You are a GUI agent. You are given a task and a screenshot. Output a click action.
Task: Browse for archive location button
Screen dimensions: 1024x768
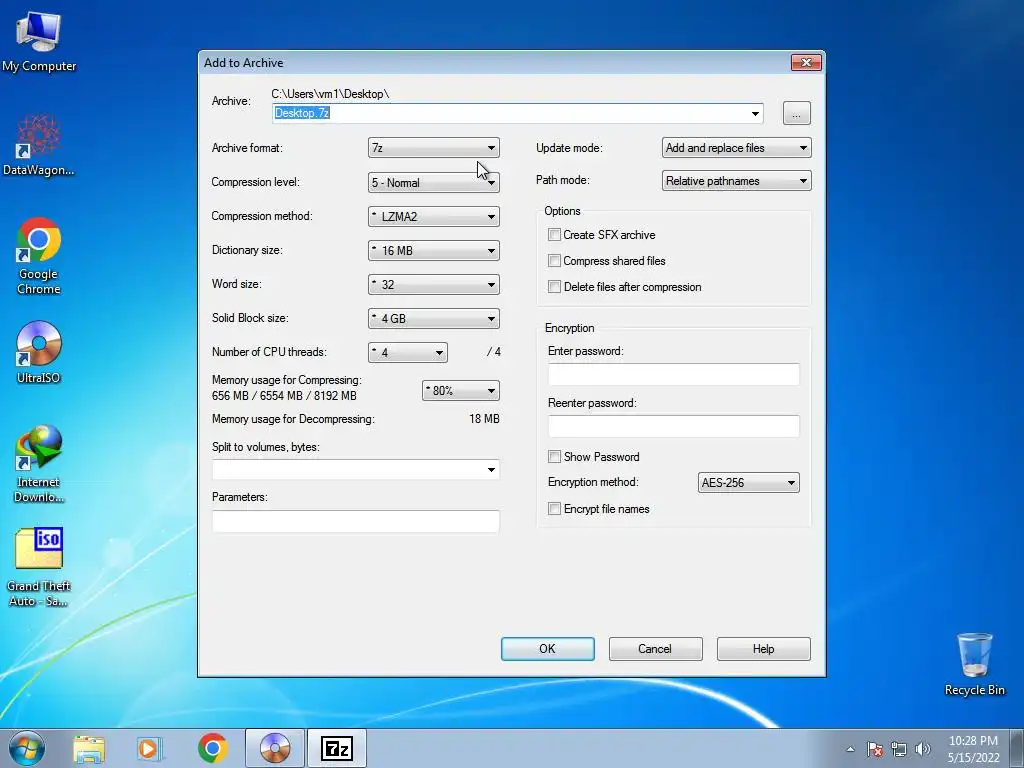(796, 113)
